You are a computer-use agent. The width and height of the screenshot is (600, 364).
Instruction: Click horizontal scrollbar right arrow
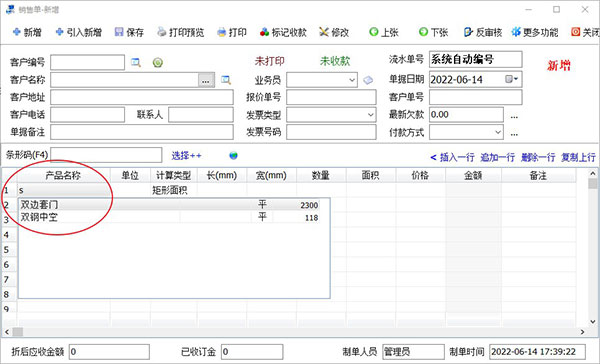583,332
